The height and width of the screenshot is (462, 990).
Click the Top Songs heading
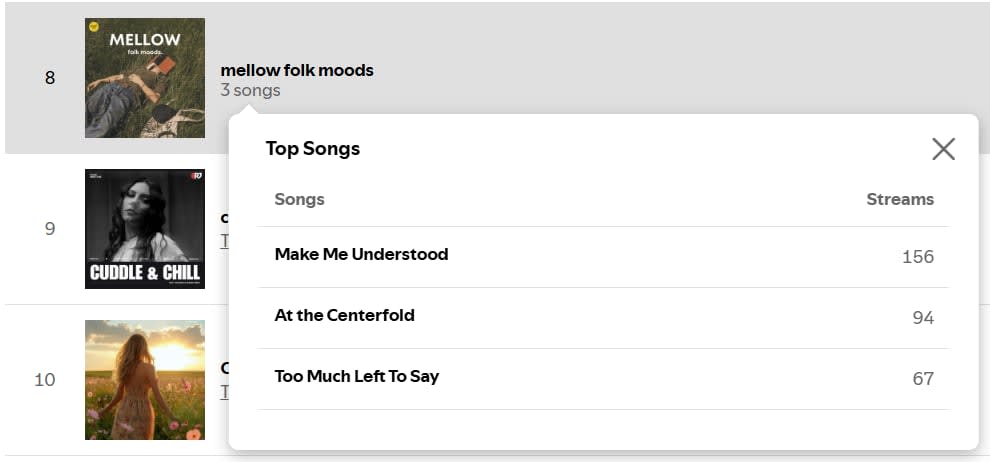(x=312, y=149)
